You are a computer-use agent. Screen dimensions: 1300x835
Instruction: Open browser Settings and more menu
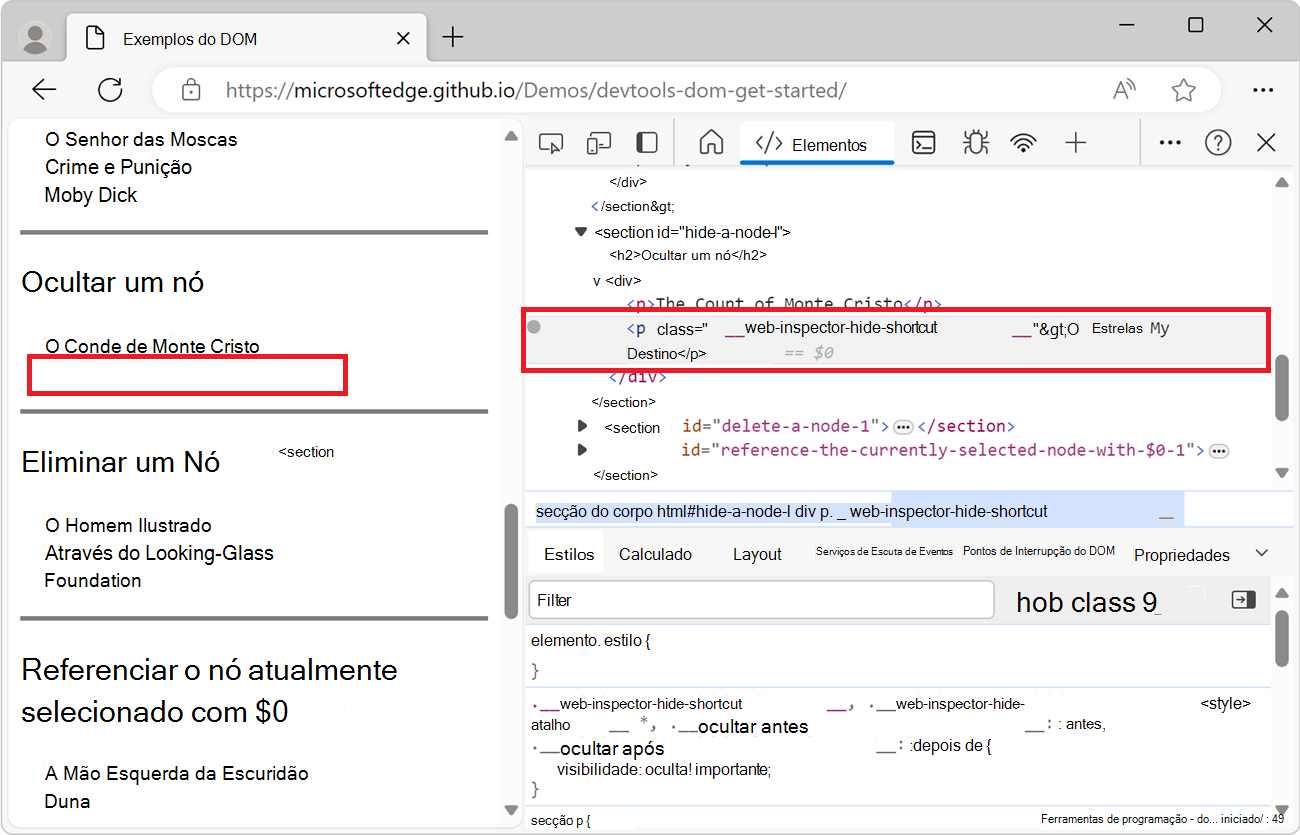[x=1263, y=90]
